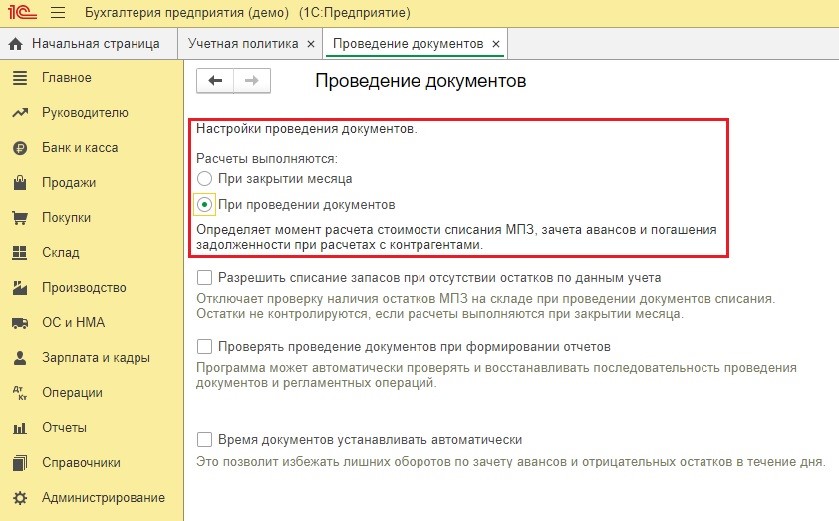Open the hamburger main menu
Image resolution: width=839 pixels, height=521 pixels.
(57, 14)
